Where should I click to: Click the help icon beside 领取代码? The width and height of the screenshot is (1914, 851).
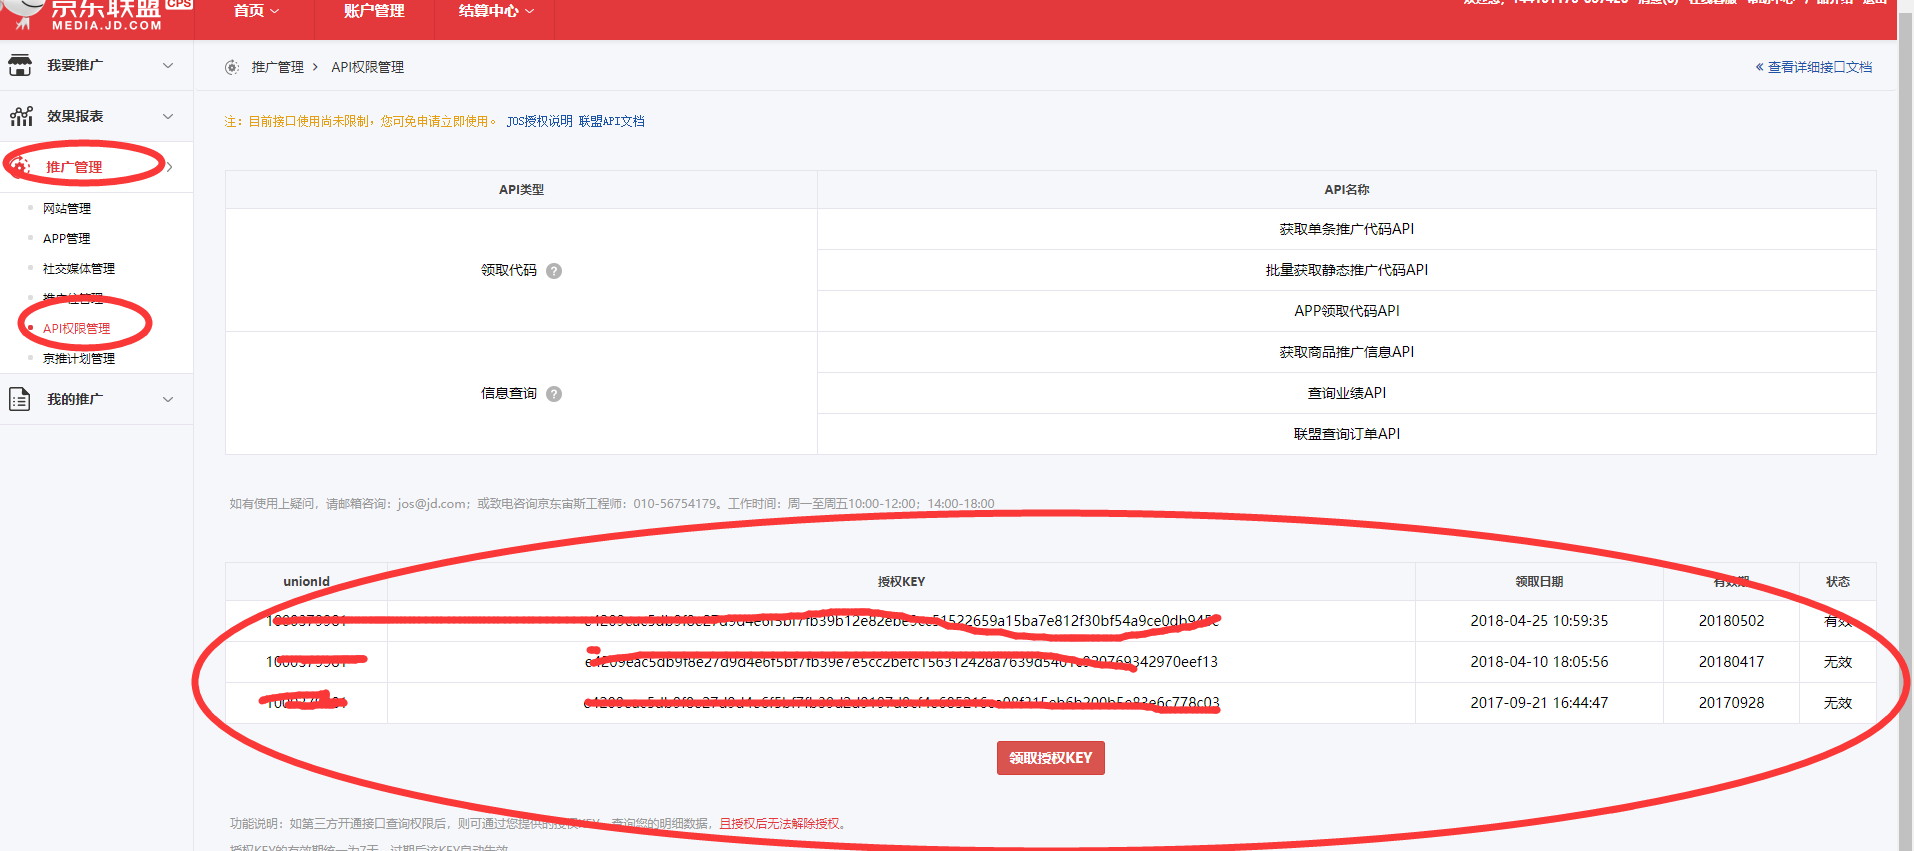(x=554, y=270)
